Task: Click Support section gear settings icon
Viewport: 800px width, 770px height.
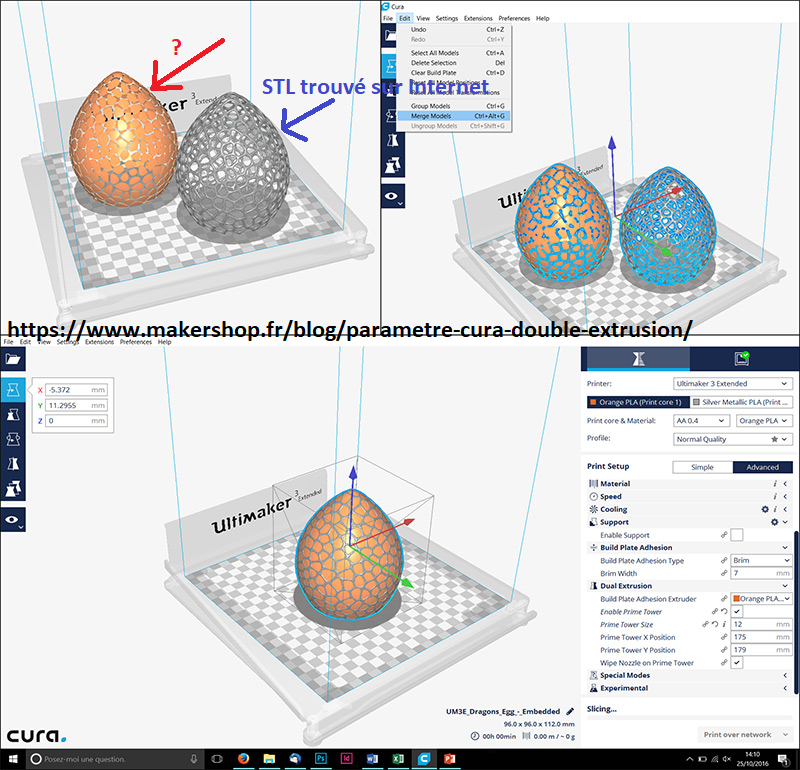Action: tap(774, 522)
